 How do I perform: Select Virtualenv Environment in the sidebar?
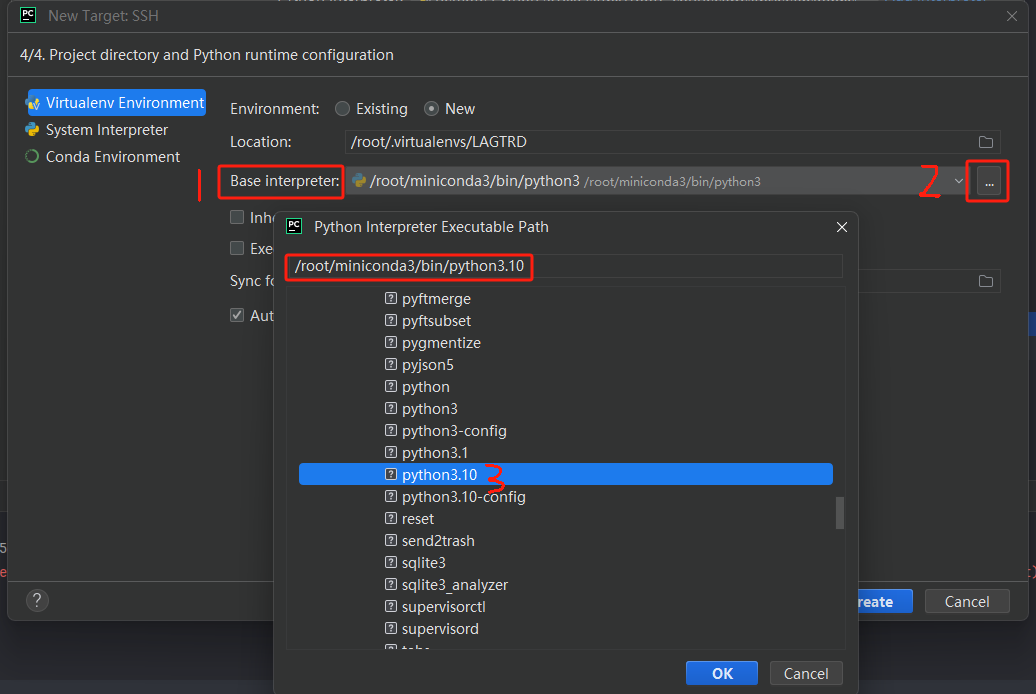click(116, 102)
